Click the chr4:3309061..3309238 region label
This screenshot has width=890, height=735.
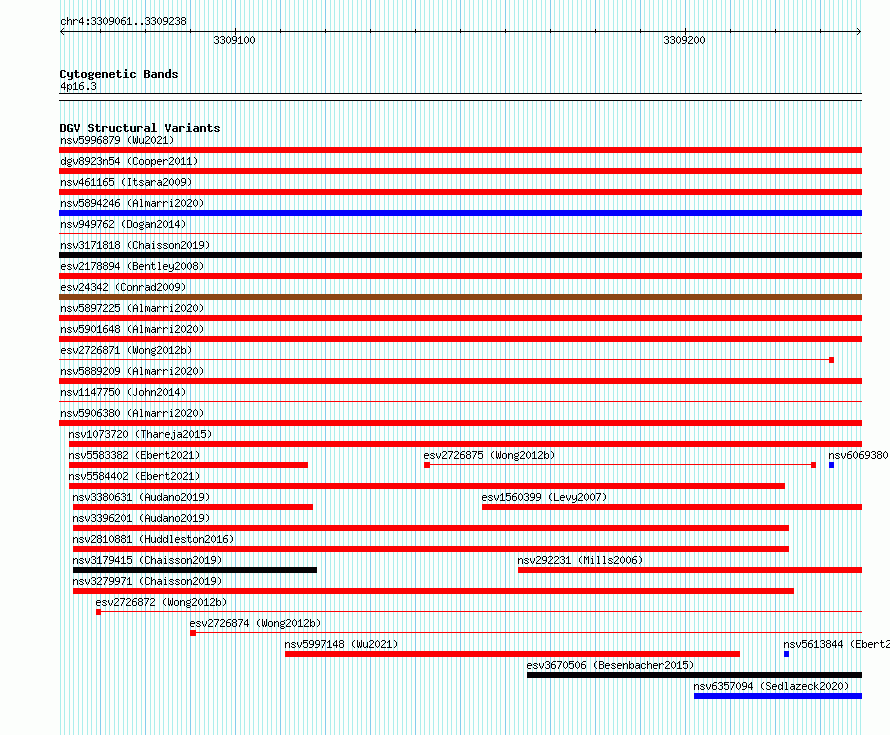(x=123, y=21)
